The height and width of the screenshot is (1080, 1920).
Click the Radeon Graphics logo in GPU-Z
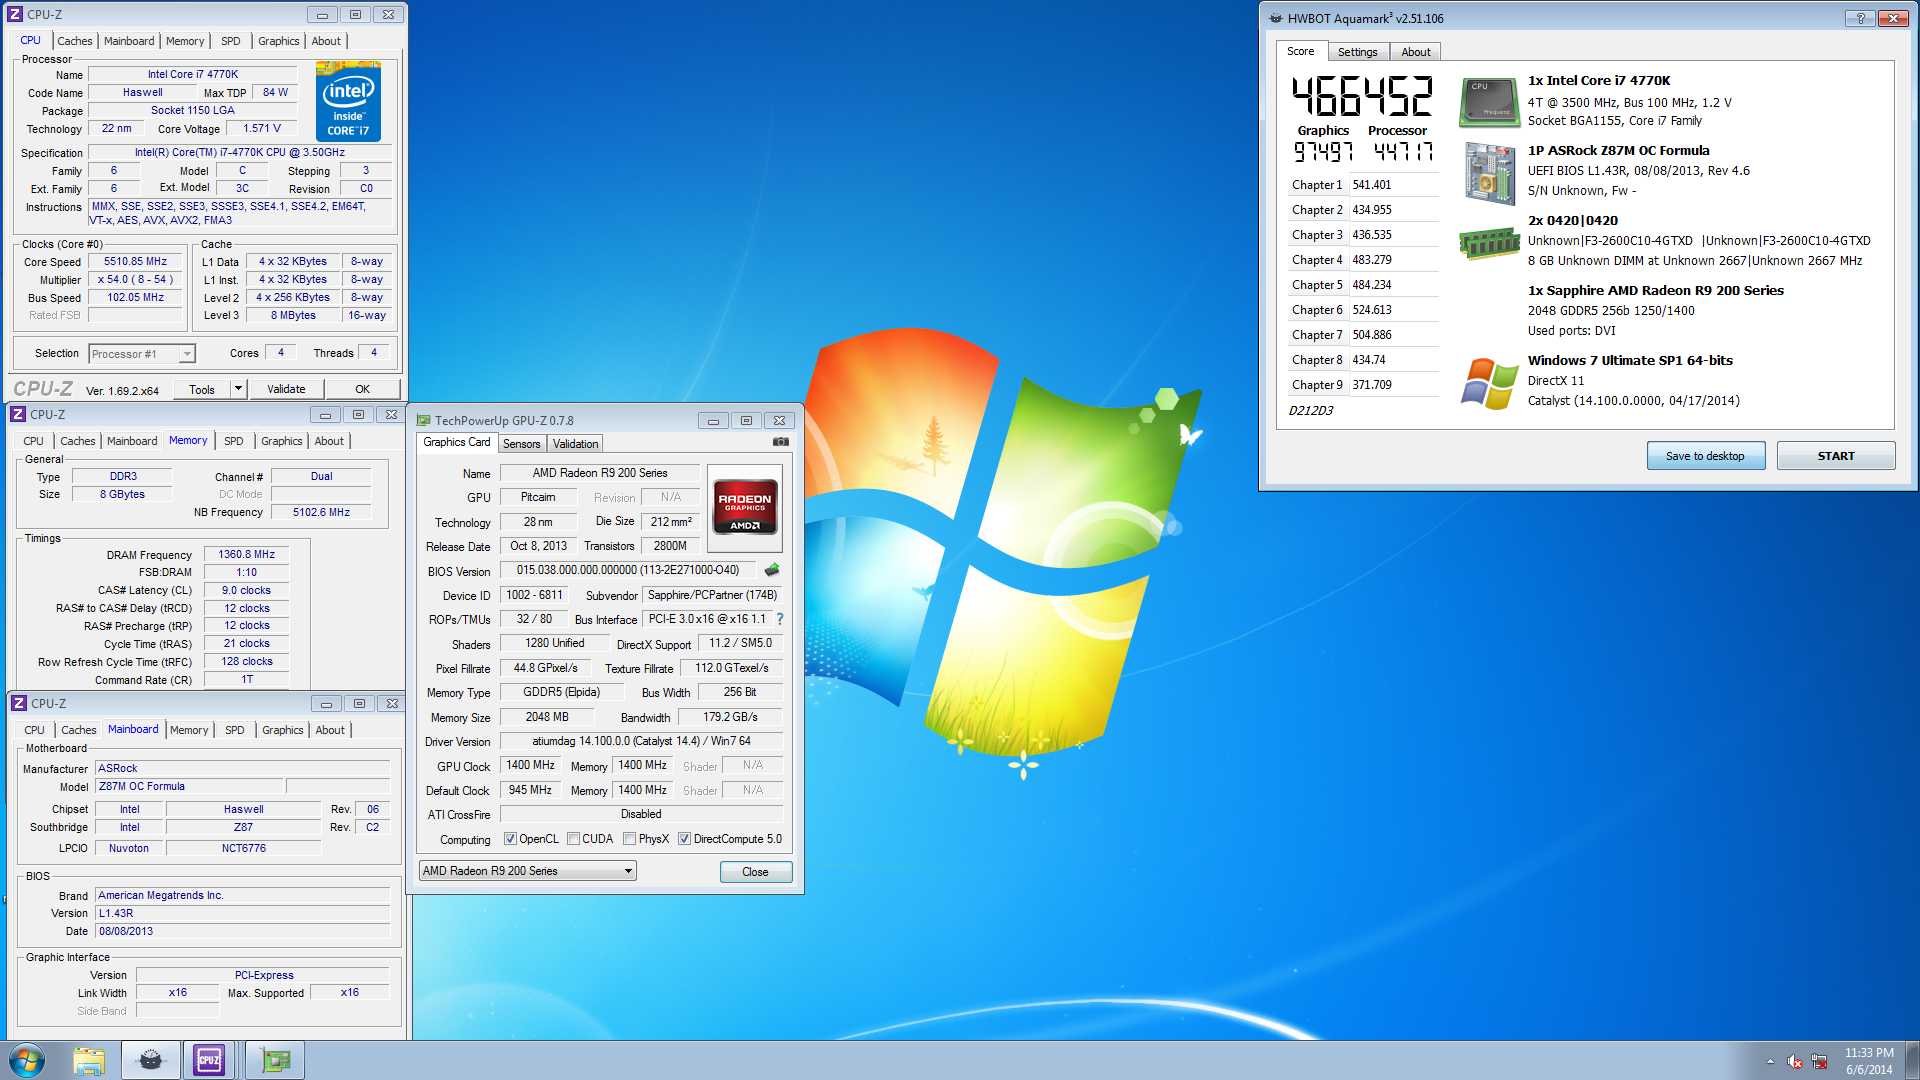click(x=745, y=508)
